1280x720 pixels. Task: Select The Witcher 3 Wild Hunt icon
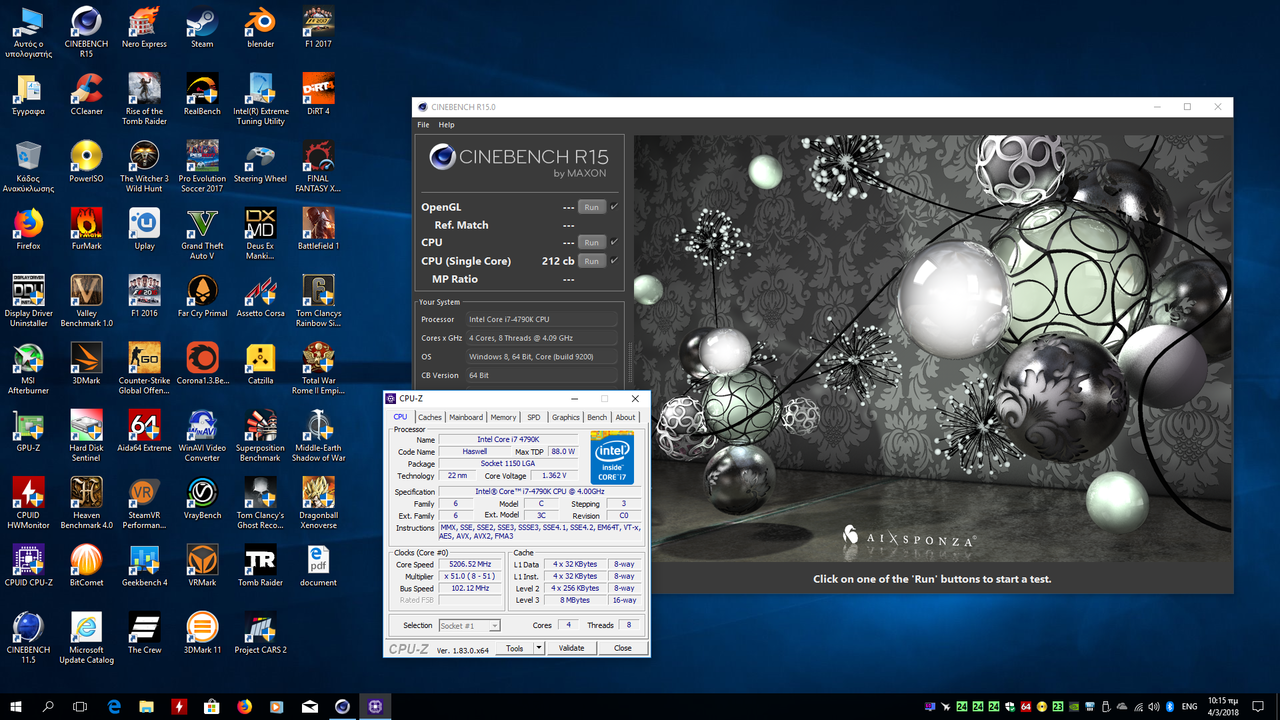click(x=144, y=167)
